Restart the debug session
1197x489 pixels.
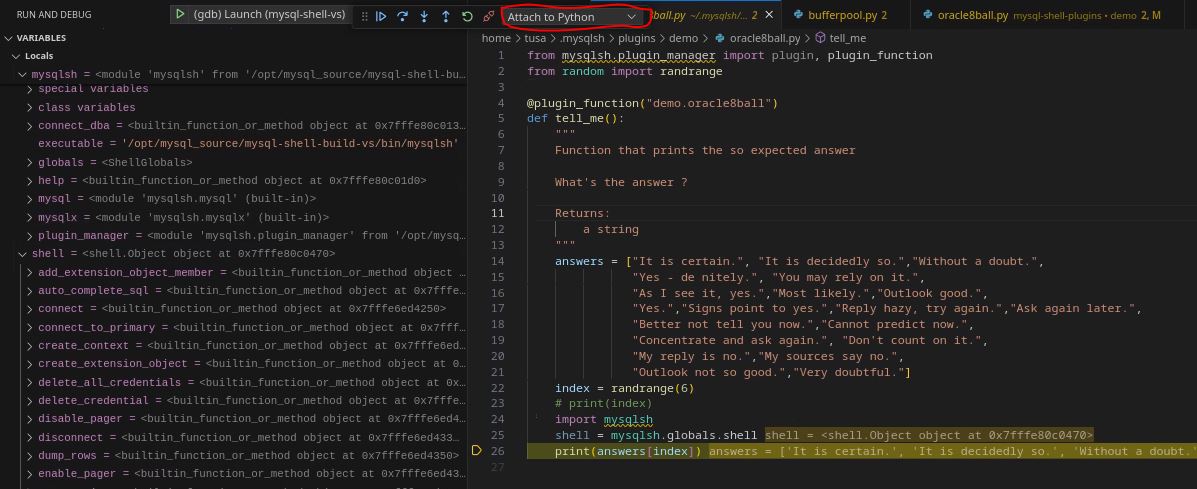click(x=467, y=17)
